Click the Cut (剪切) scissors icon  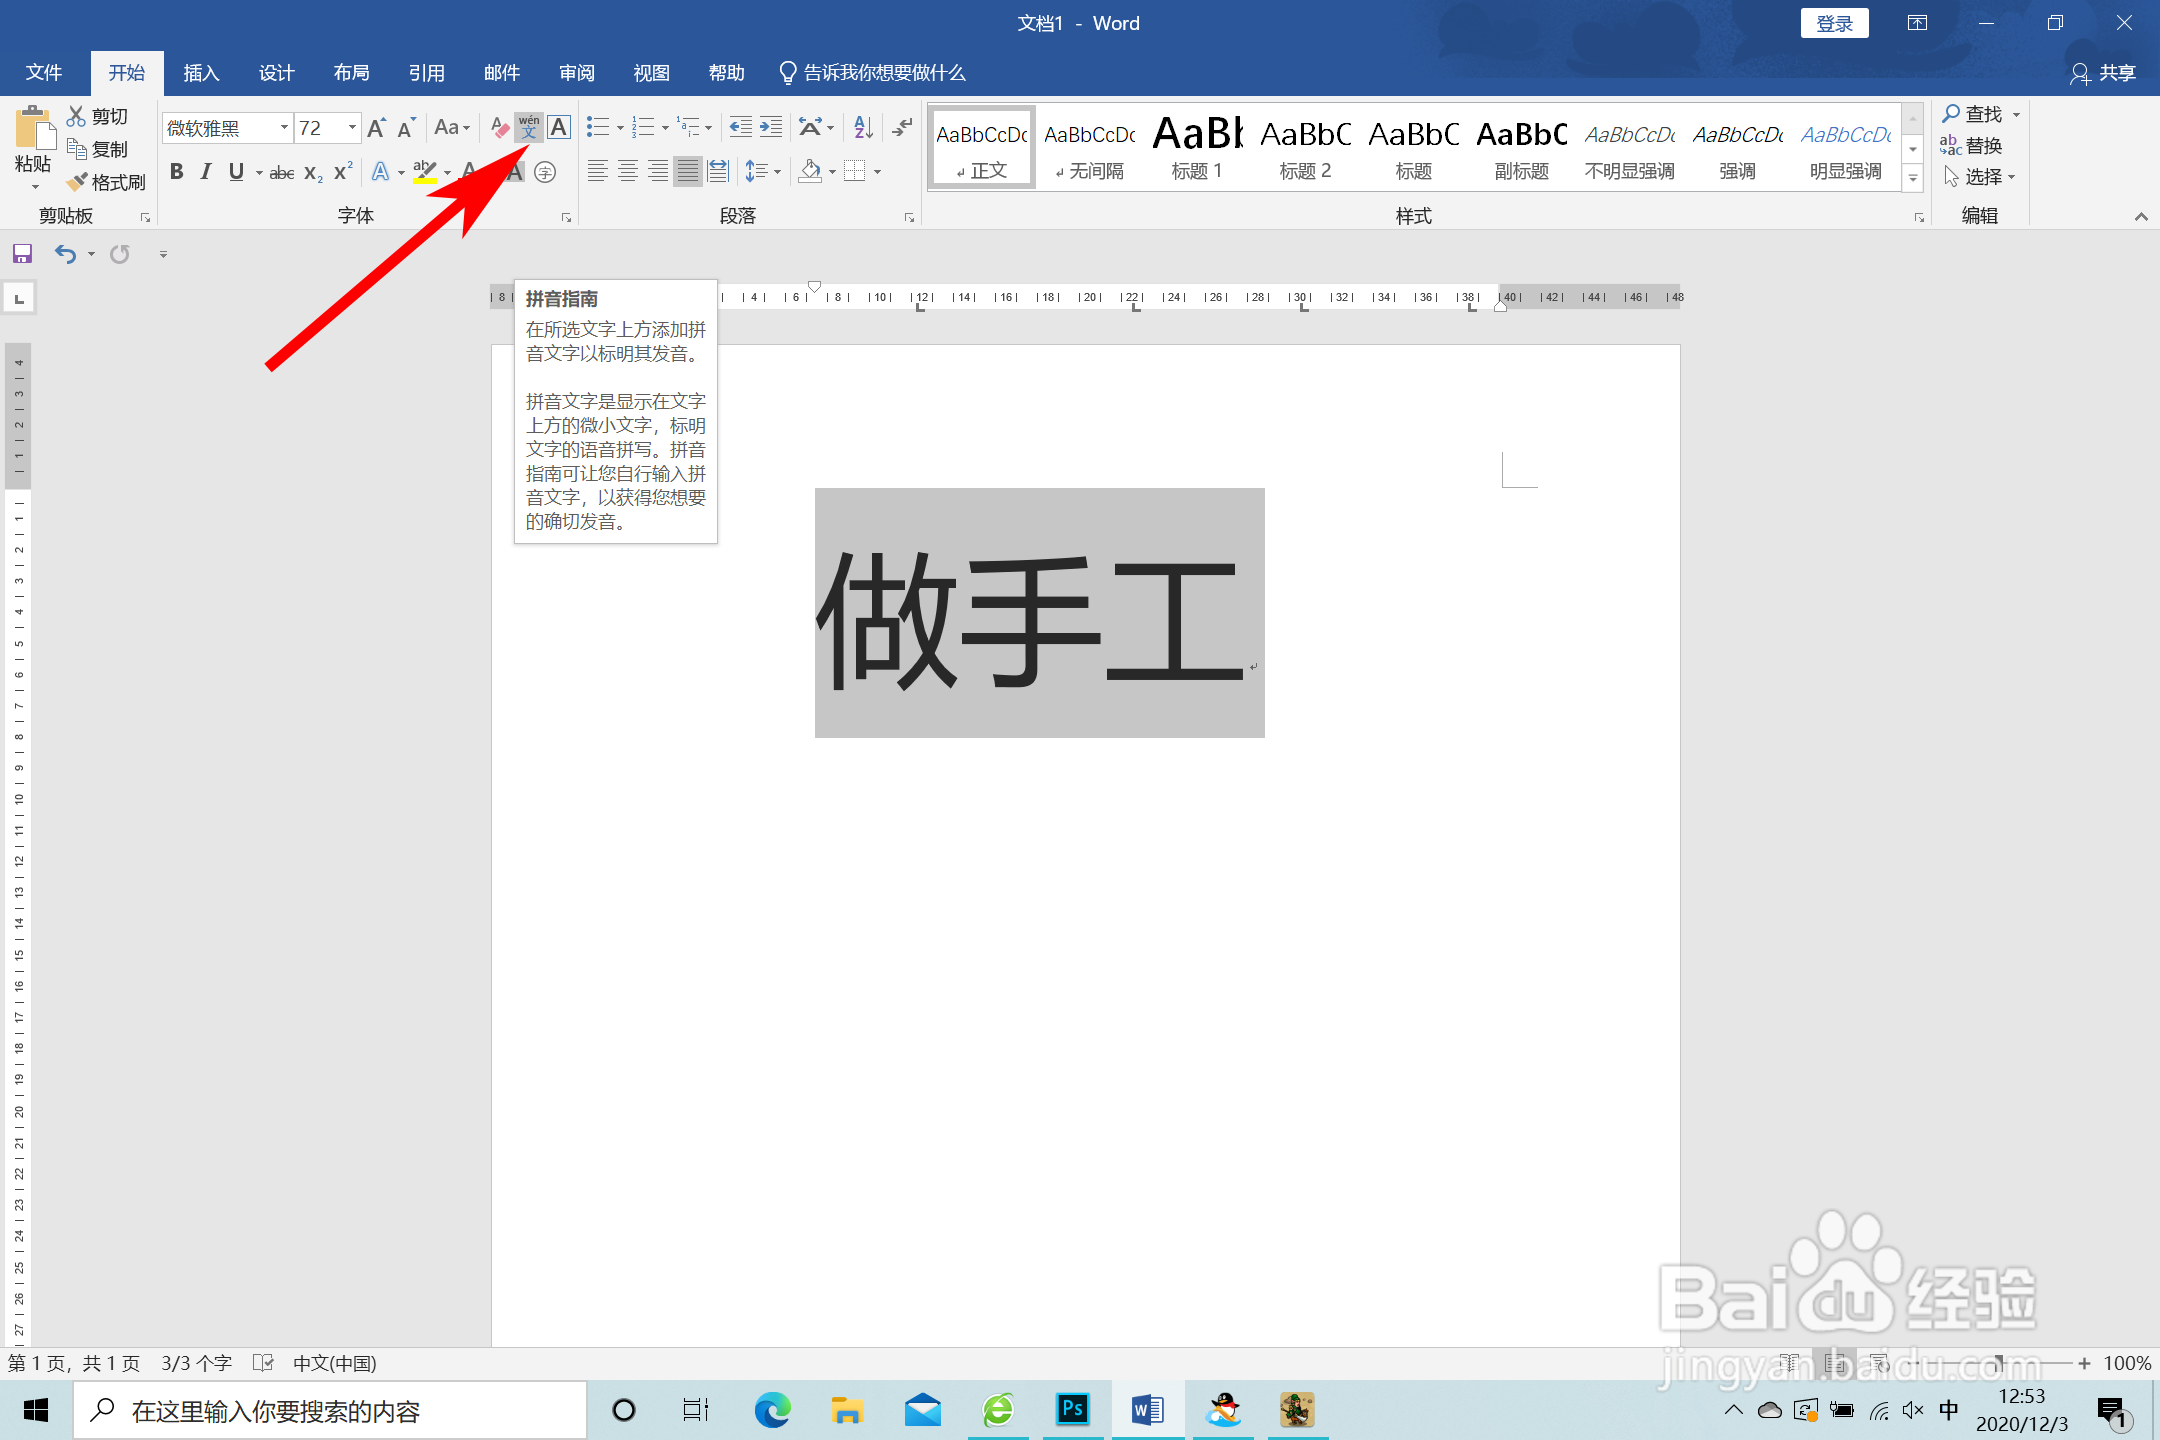(x=76, y=116)
